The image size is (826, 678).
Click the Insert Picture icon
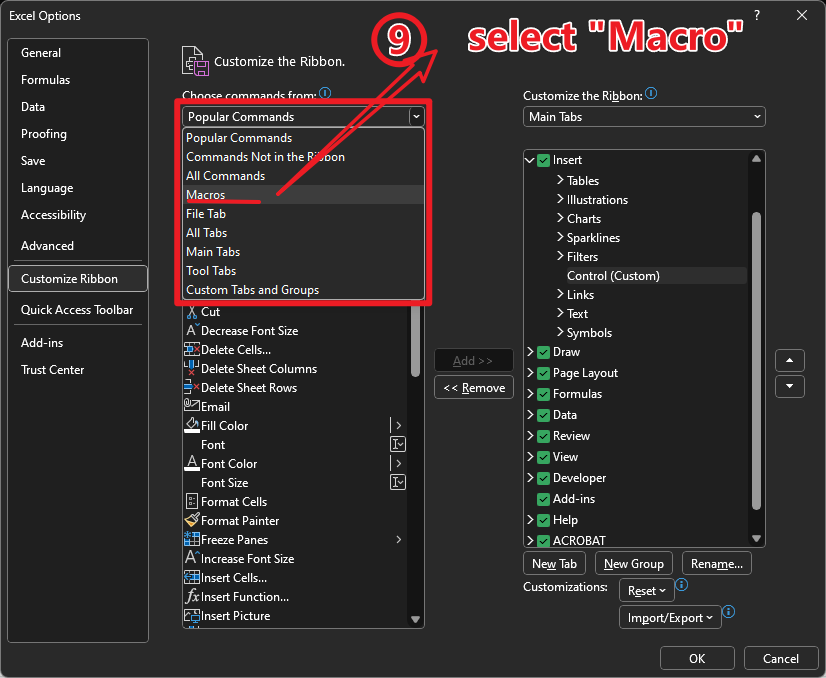point(192,615)
